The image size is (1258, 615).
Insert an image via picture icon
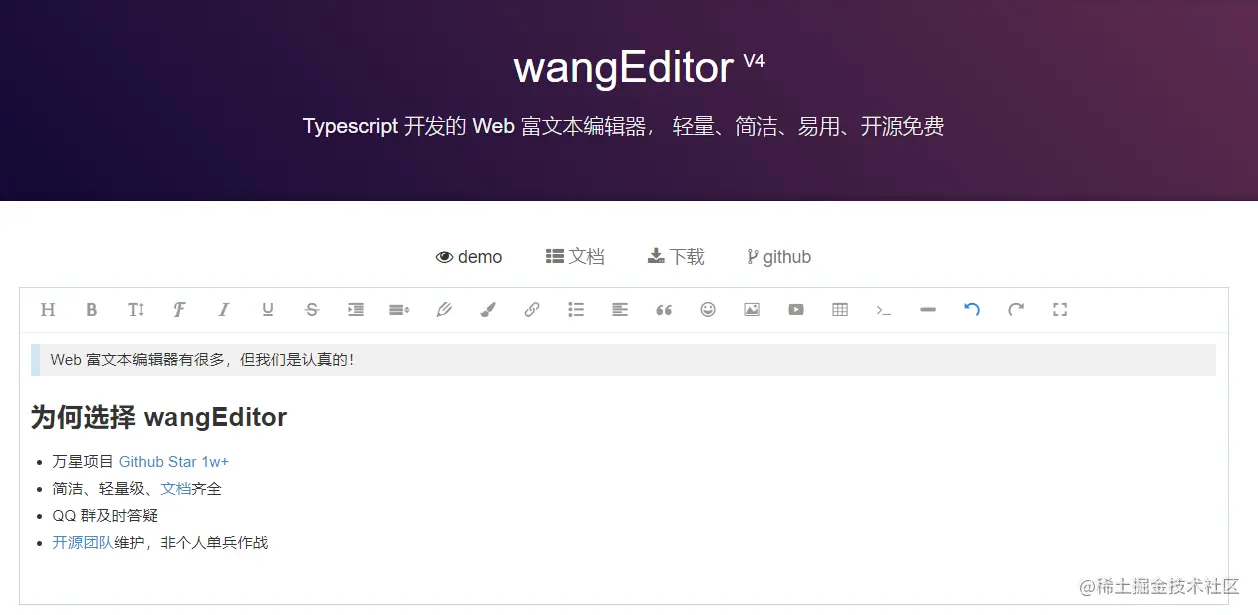point(752,310)
